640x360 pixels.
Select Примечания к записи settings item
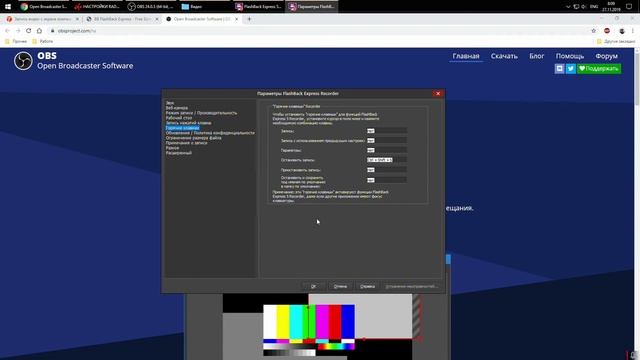pos(187,143)
